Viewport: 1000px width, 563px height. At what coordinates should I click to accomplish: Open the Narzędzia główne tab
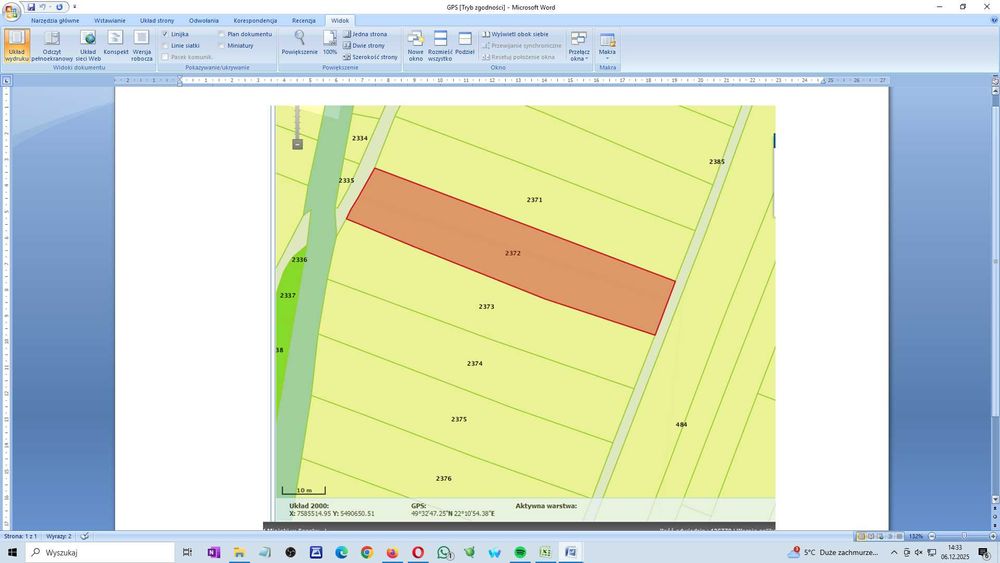coord(55,20)
